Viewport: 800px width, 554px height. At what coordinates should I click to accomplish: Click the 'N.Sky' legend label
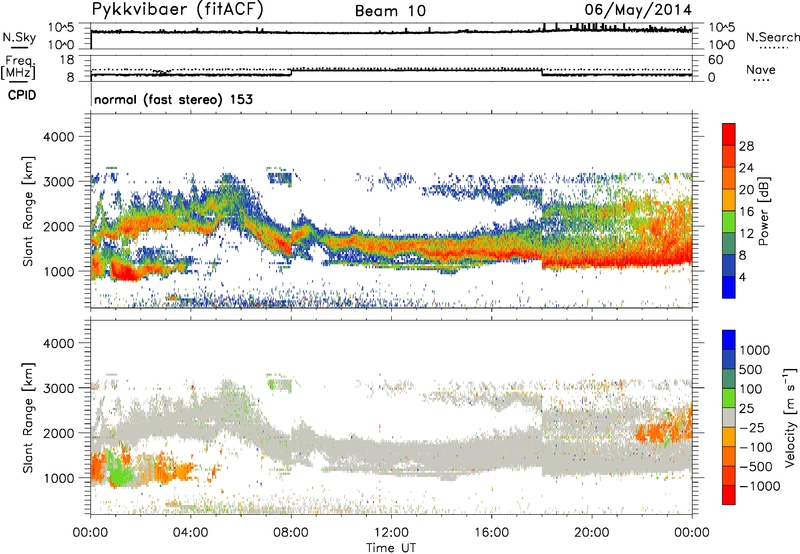19,37
